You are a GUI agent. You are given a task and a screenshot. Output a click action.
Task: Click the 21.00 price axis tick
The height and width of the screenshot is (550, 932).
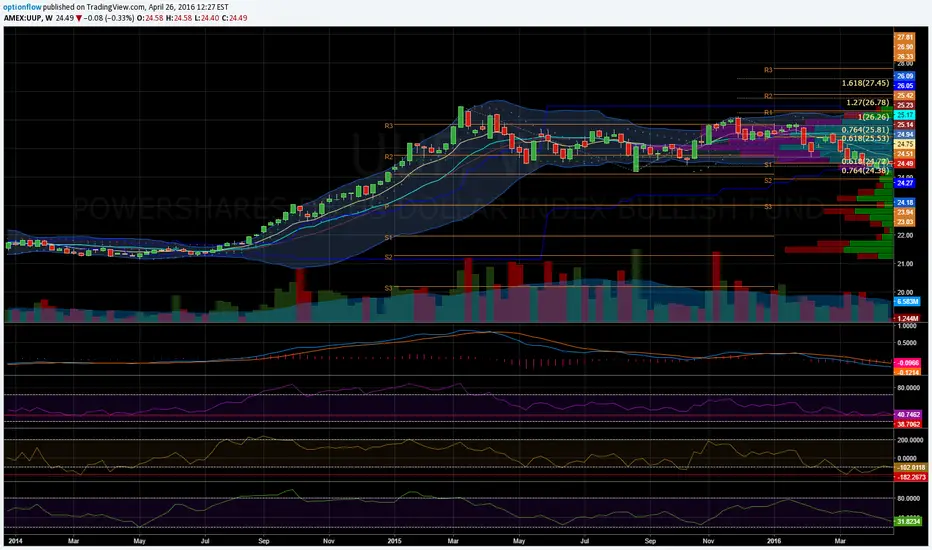click(x=905, y=264)
